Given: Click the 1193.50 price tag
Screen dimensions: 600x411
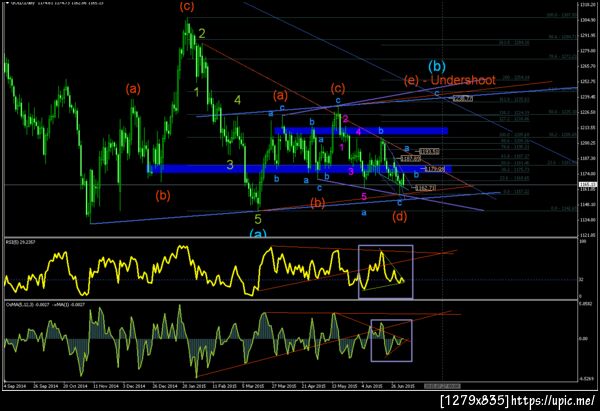Looking at the screenshot, I should point(429,152).
